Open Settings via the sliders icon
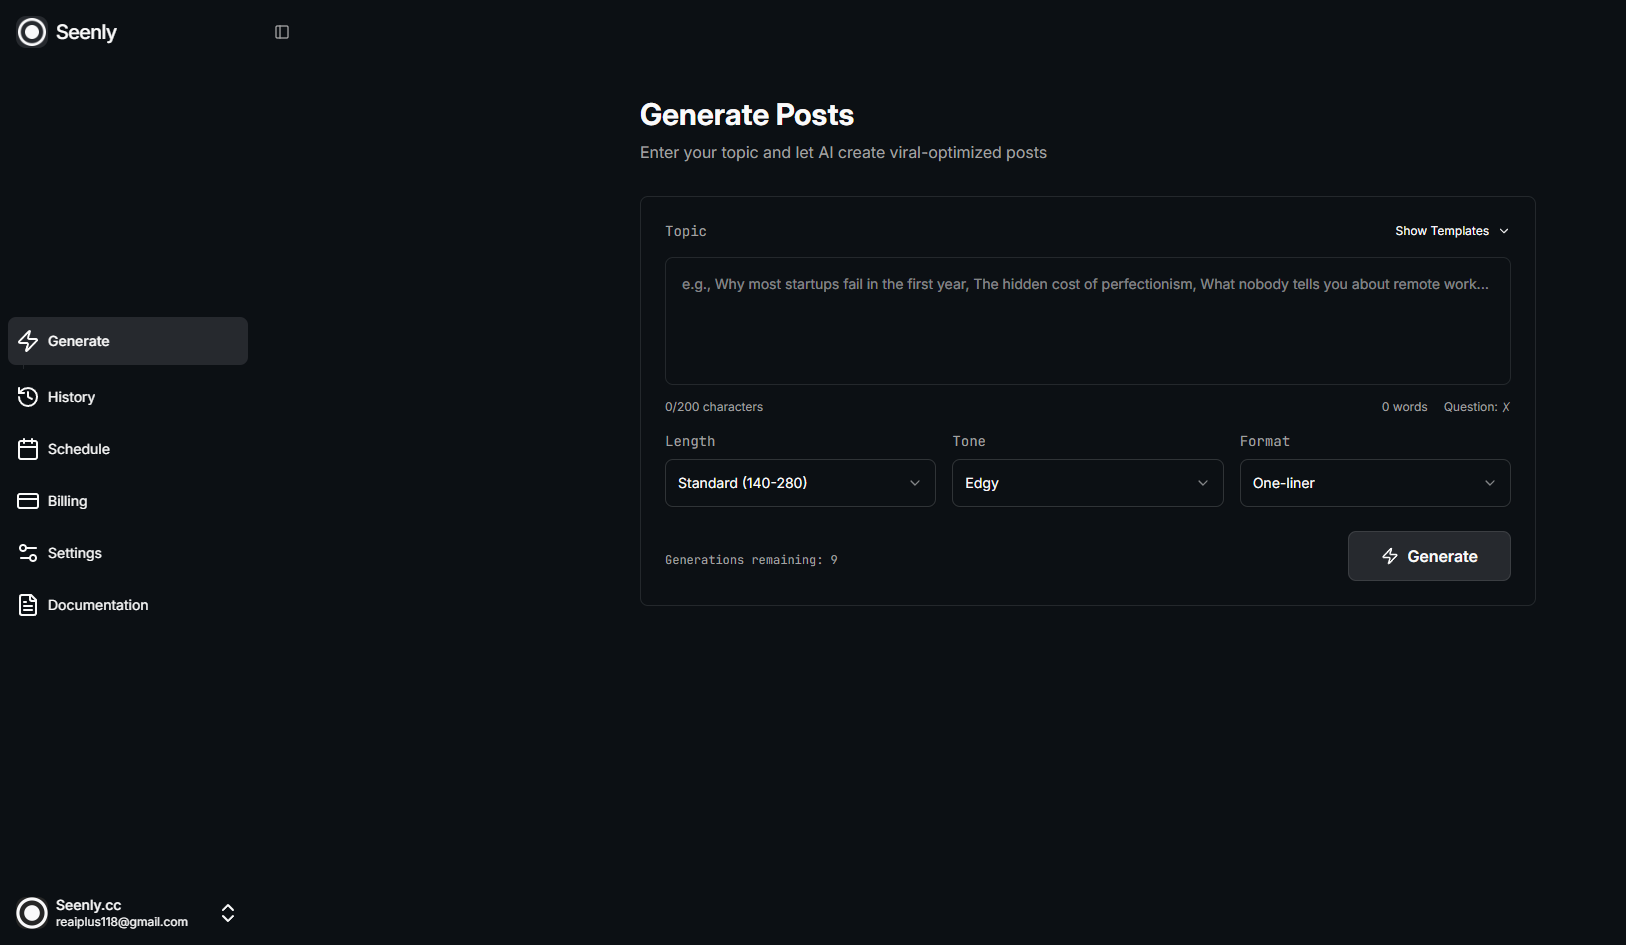Image resolution: width=1626 pixels, height=945 pixels. [x=28, y=552]
